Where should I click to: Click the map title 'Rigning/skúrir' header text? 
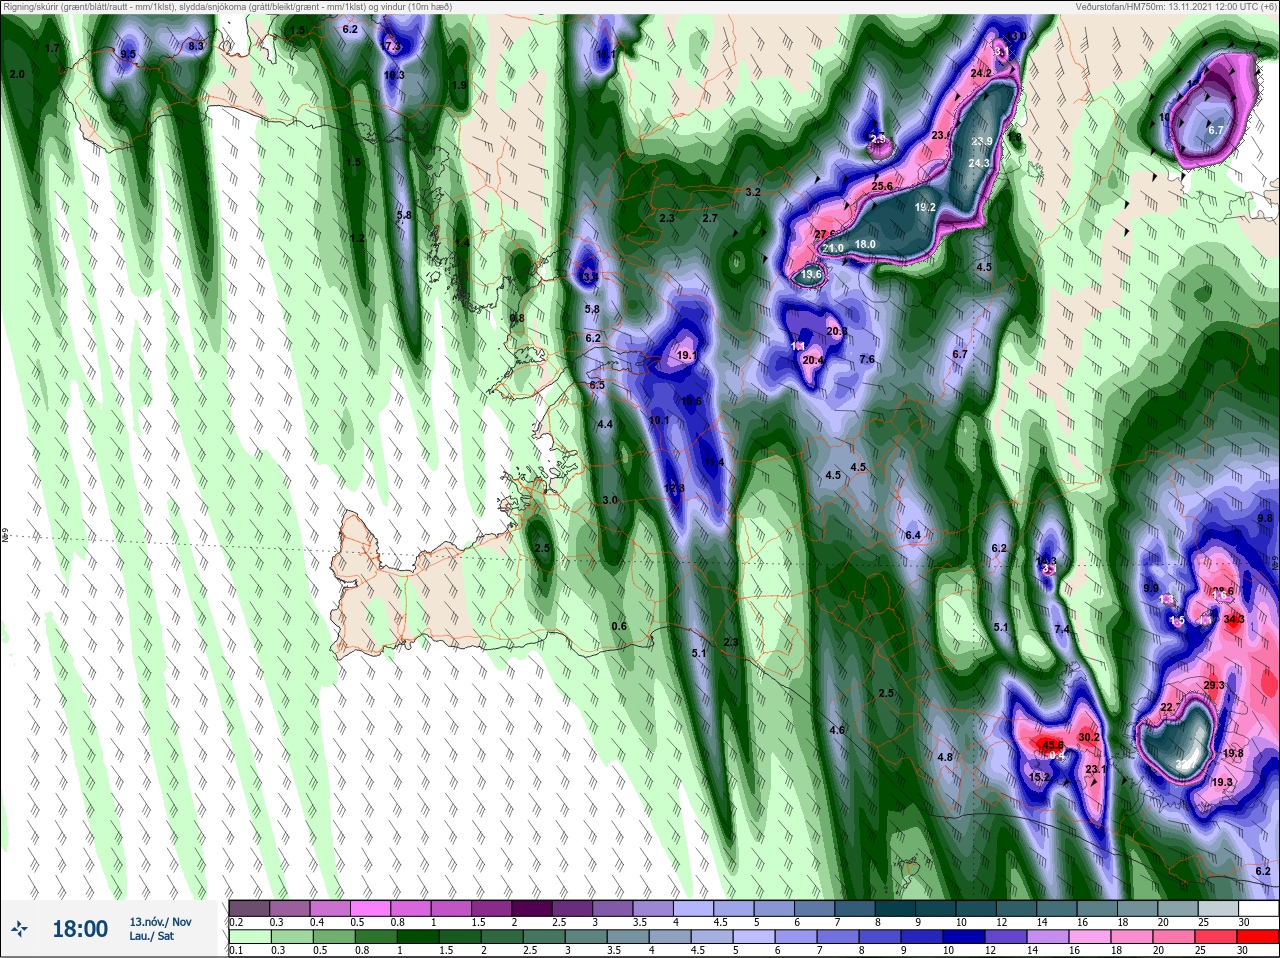click(x=32, y=6)
